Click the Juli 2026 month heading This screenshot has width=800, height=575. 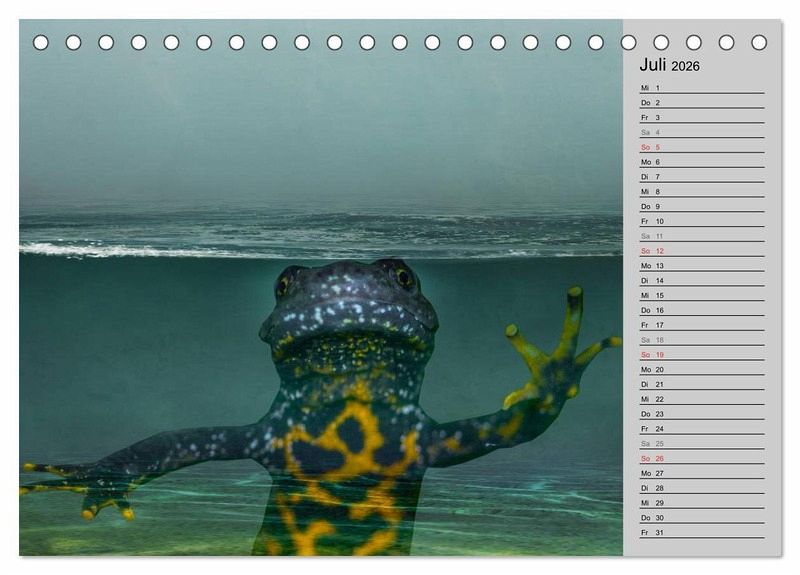pyautogui.click(x=669, y=66)
